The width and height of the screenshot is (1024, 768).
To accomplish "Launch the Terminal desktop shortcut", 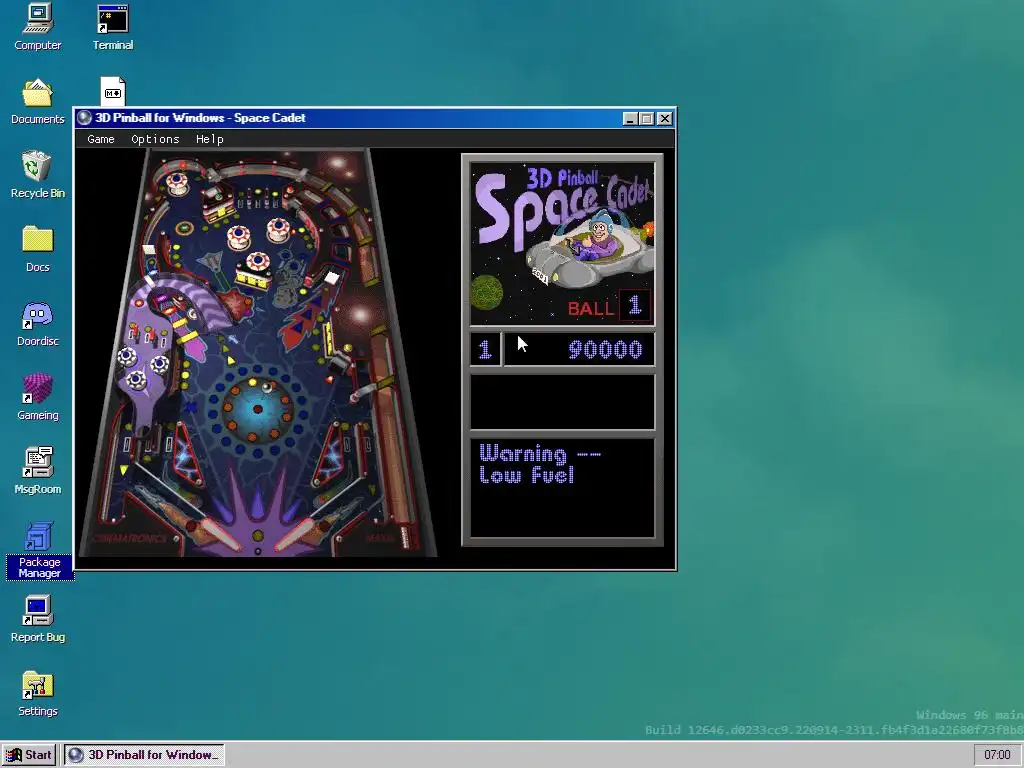I will coord(113,27).
